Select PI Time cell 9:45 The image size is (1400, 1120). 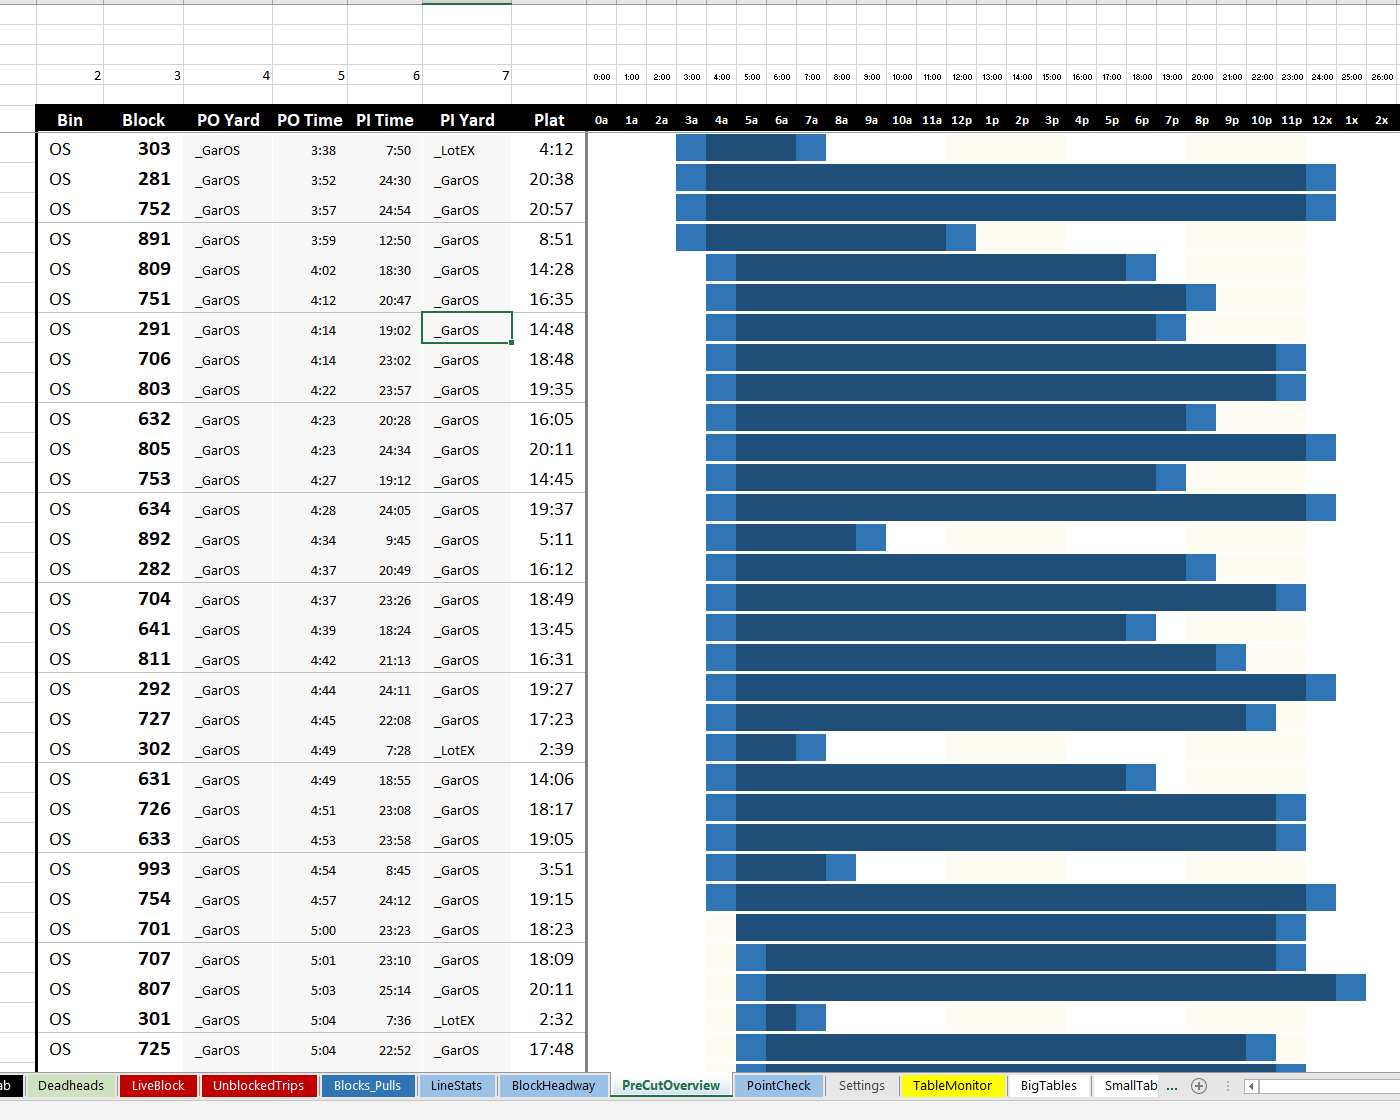coord(385,540)
